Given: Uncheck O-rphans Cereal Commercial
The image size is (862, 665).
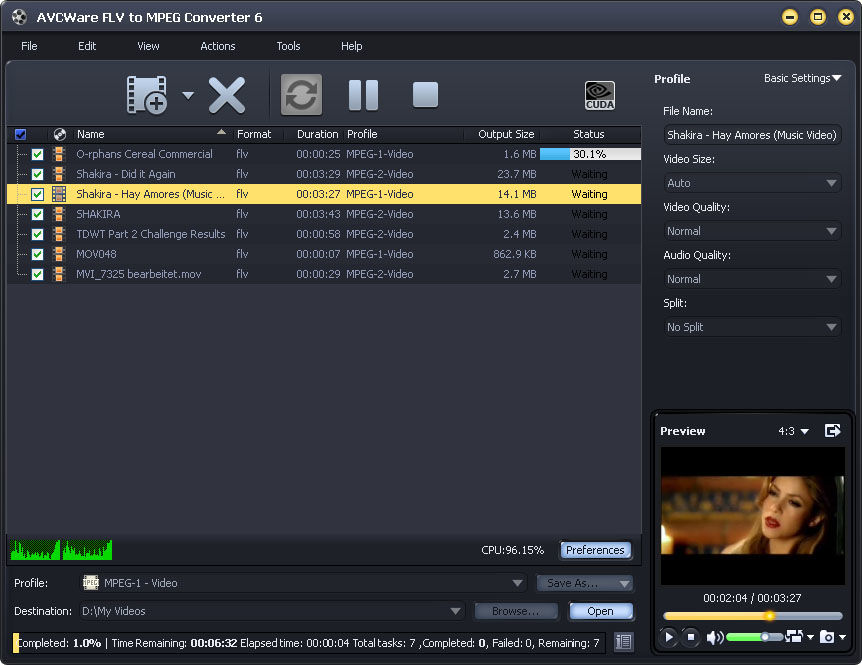Looking at the screenshot, I should 37,154.
